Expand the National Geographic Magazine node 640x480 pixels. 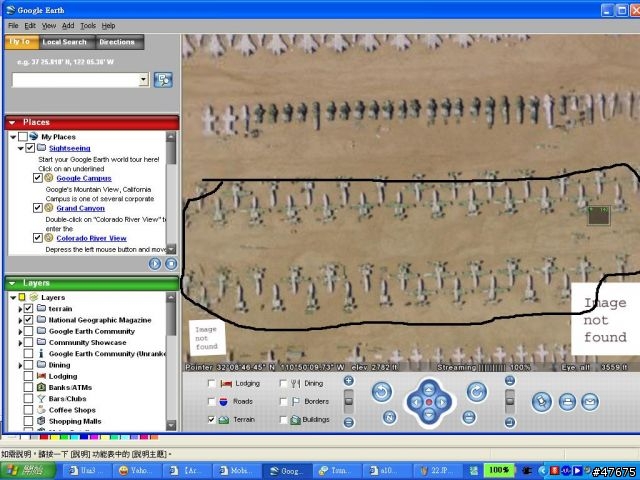pyautogui.click(x=20, y=320)
